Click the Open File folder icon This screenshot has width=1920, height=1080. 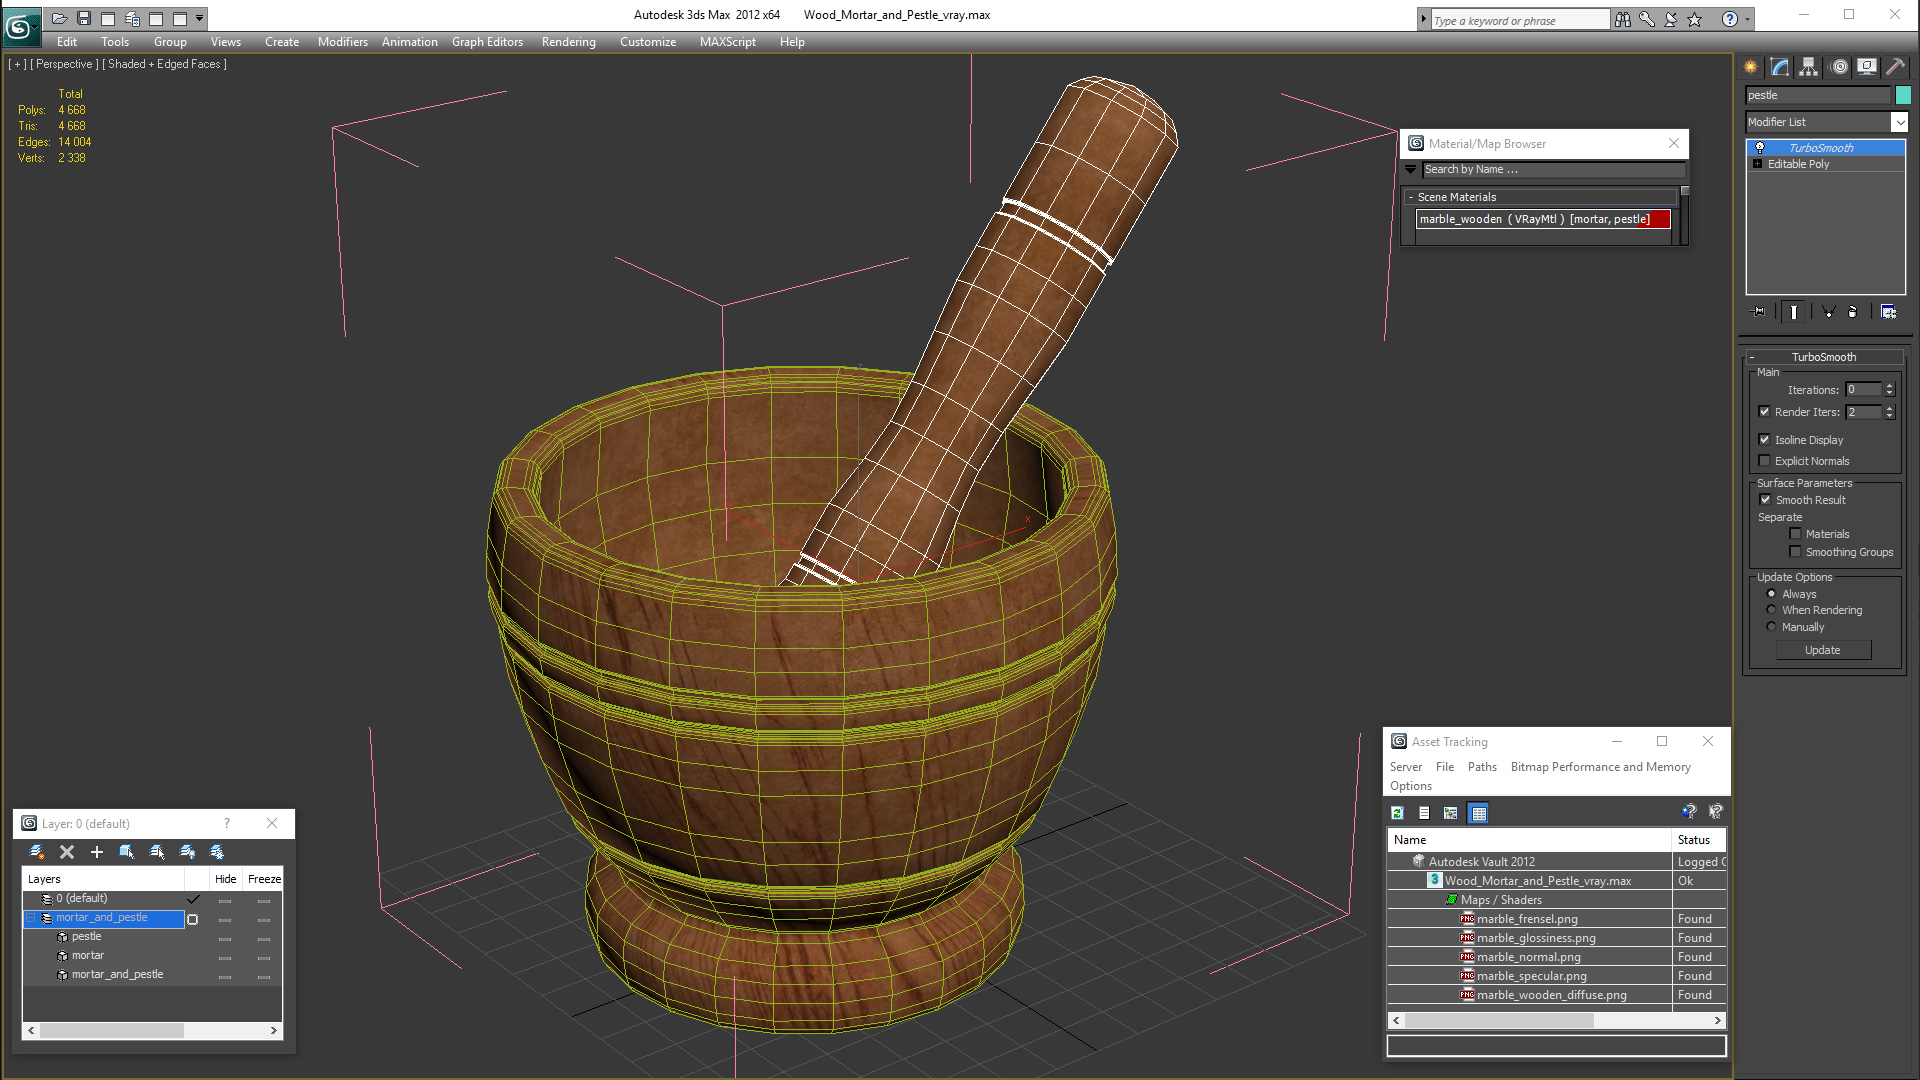tap(60, 18)
